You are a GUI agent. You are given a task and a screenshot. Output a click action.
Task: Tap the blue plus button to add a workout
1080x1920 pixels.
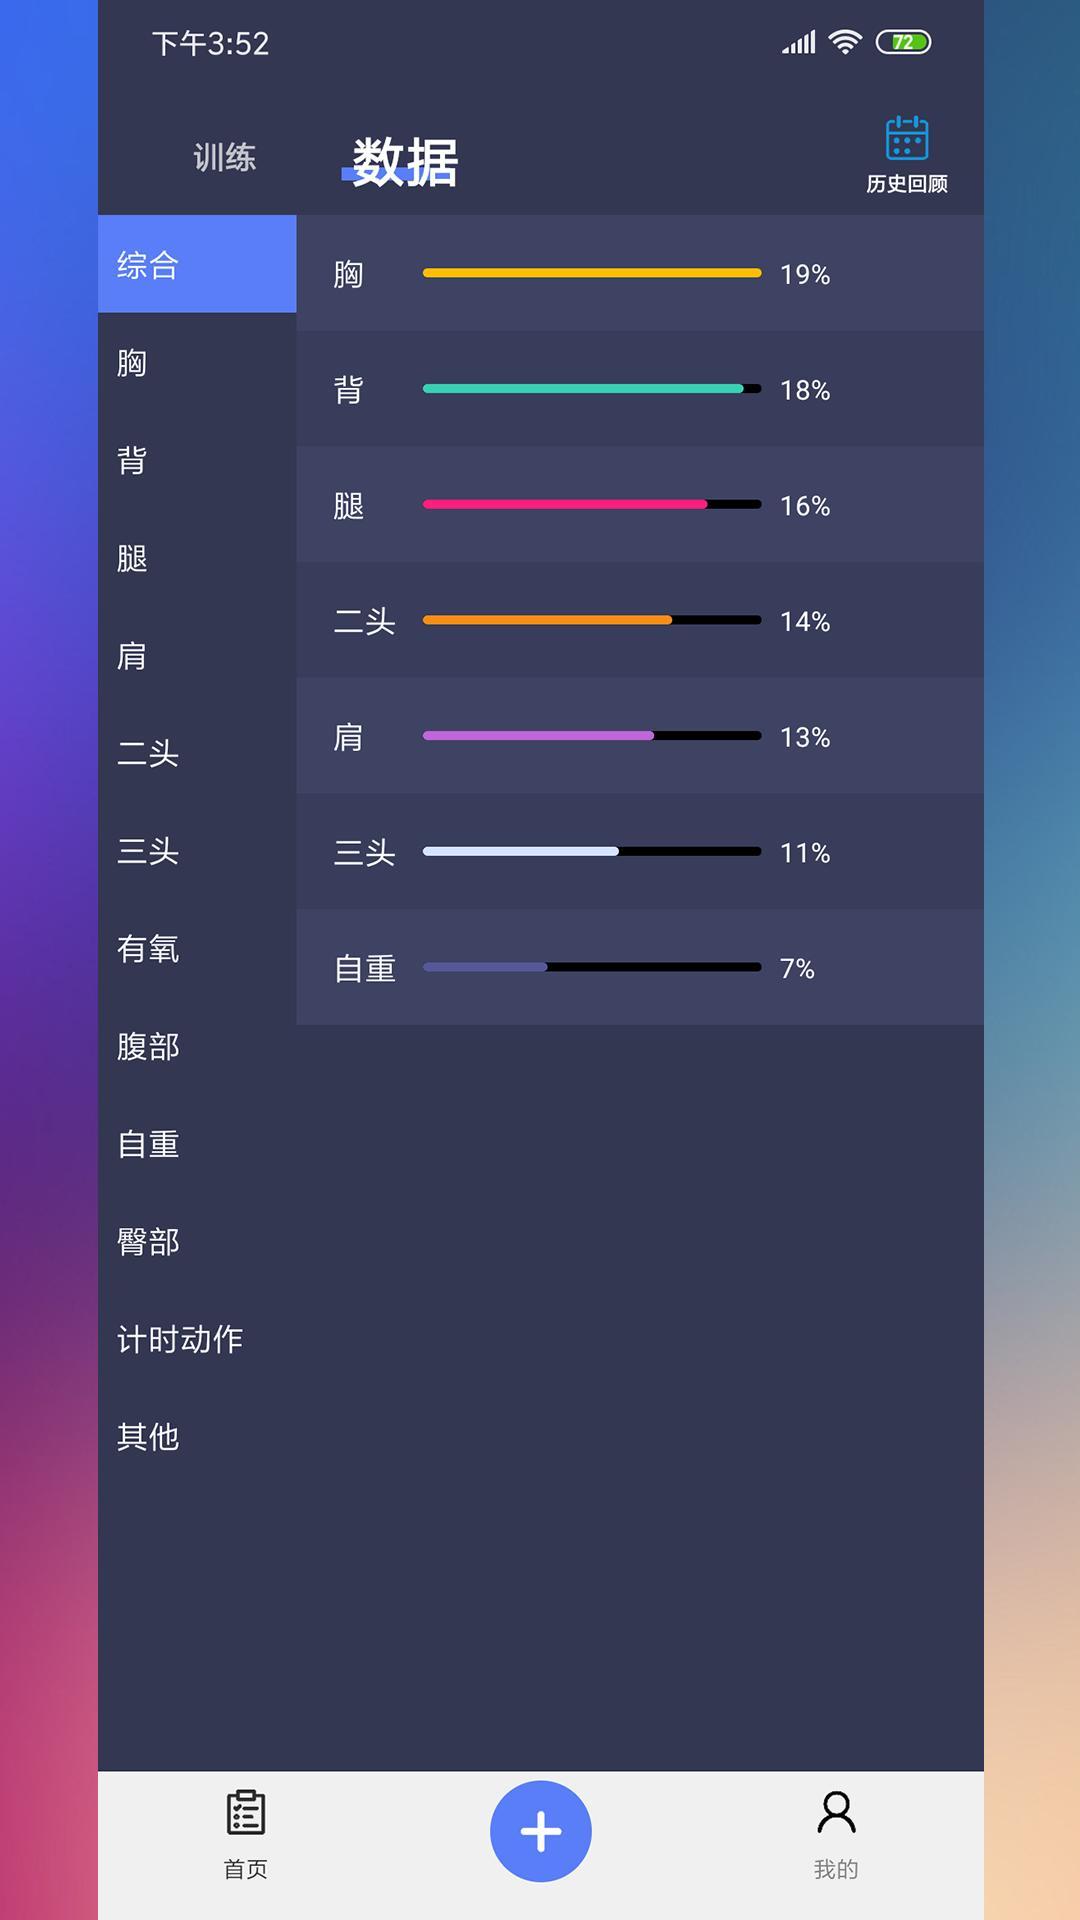[540, 1830]
